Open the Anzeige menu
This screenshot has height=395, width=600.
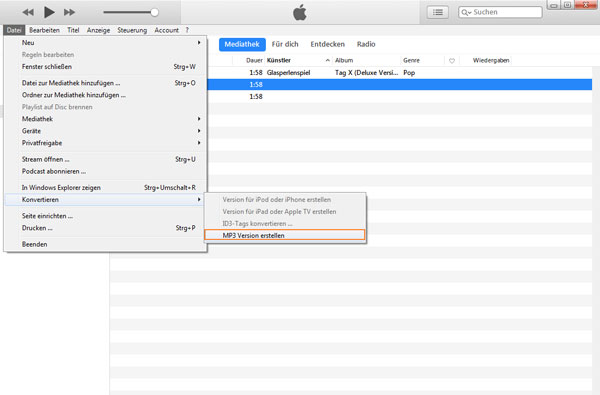pos(98,30)
